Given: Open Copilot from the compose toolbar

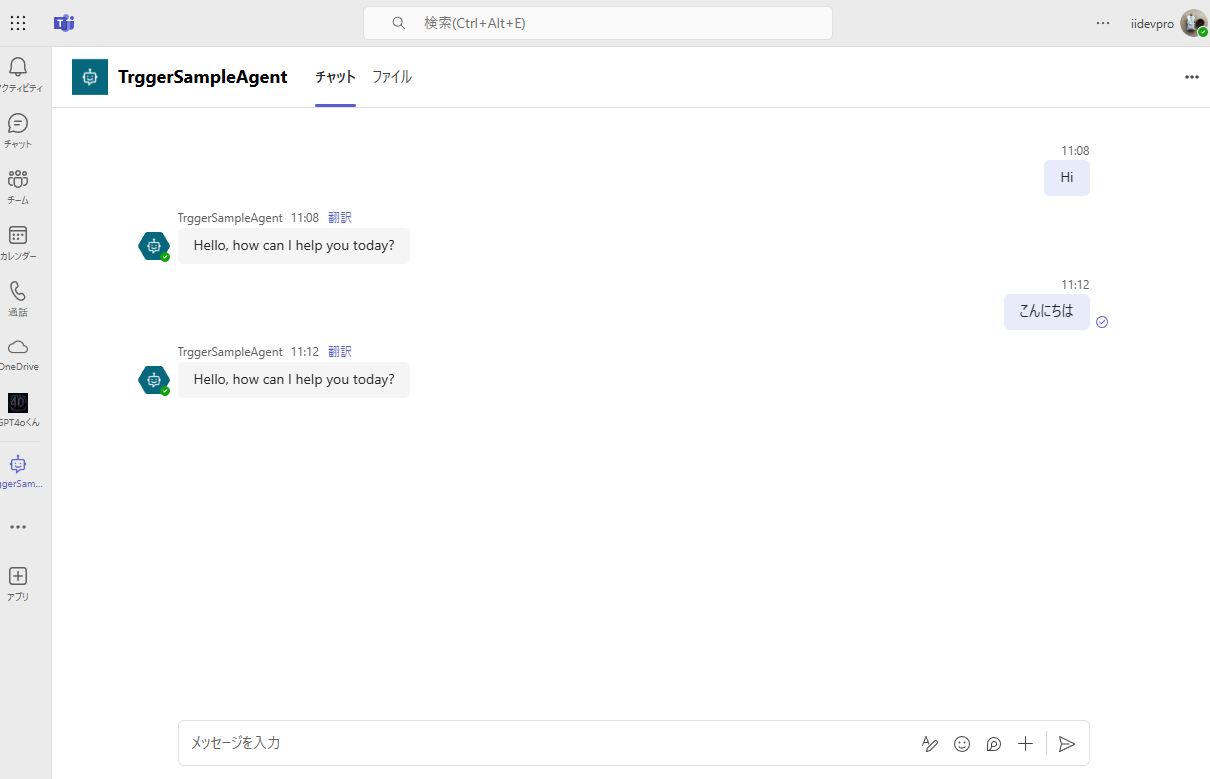Looking at the screenshot, I should click(993, 743).
